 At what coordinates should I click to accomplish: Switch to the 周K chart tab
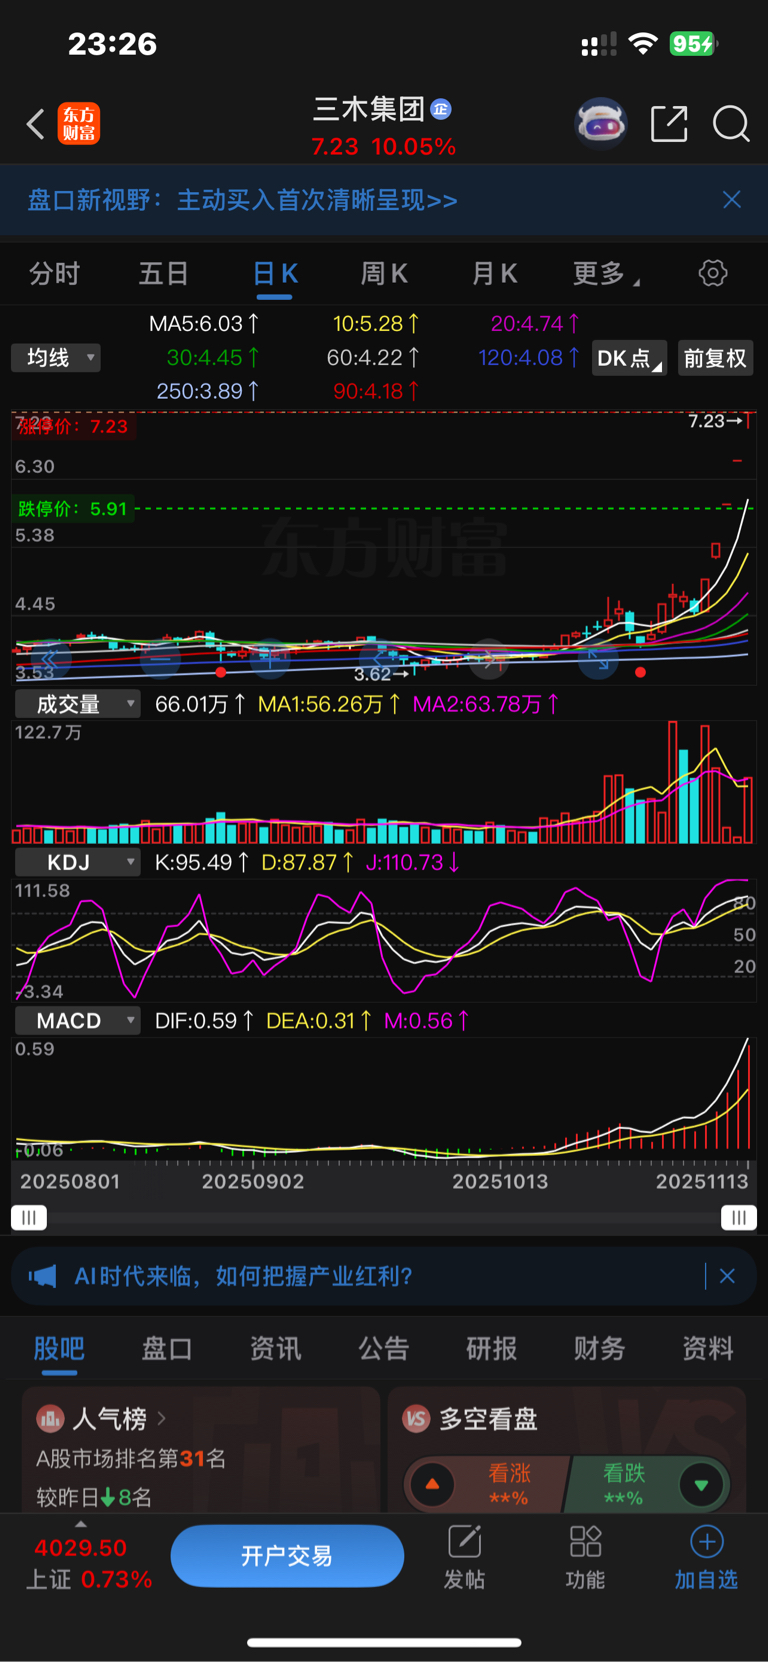[384, 274]
